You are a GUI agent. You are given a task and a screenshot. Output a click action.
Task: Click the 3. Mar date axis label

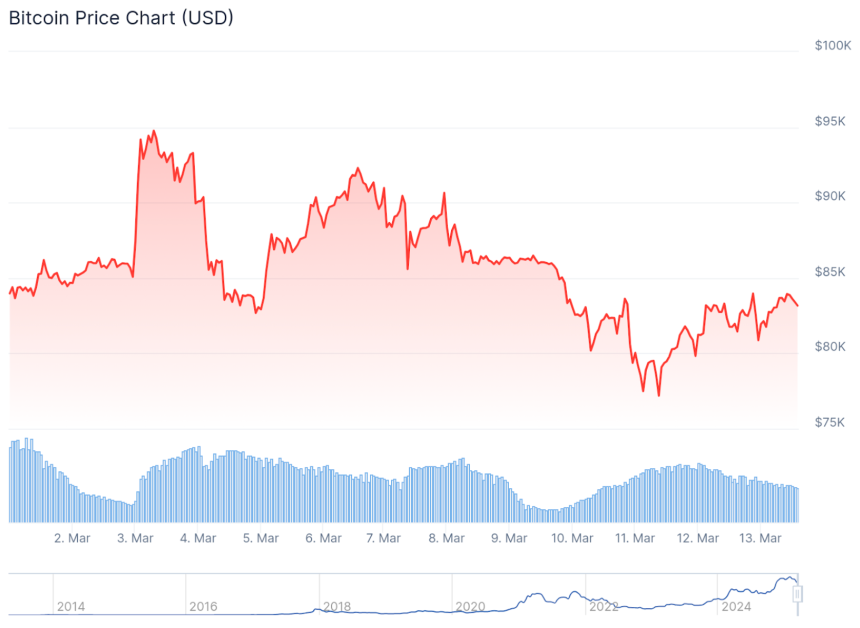(x=135, y=538)
